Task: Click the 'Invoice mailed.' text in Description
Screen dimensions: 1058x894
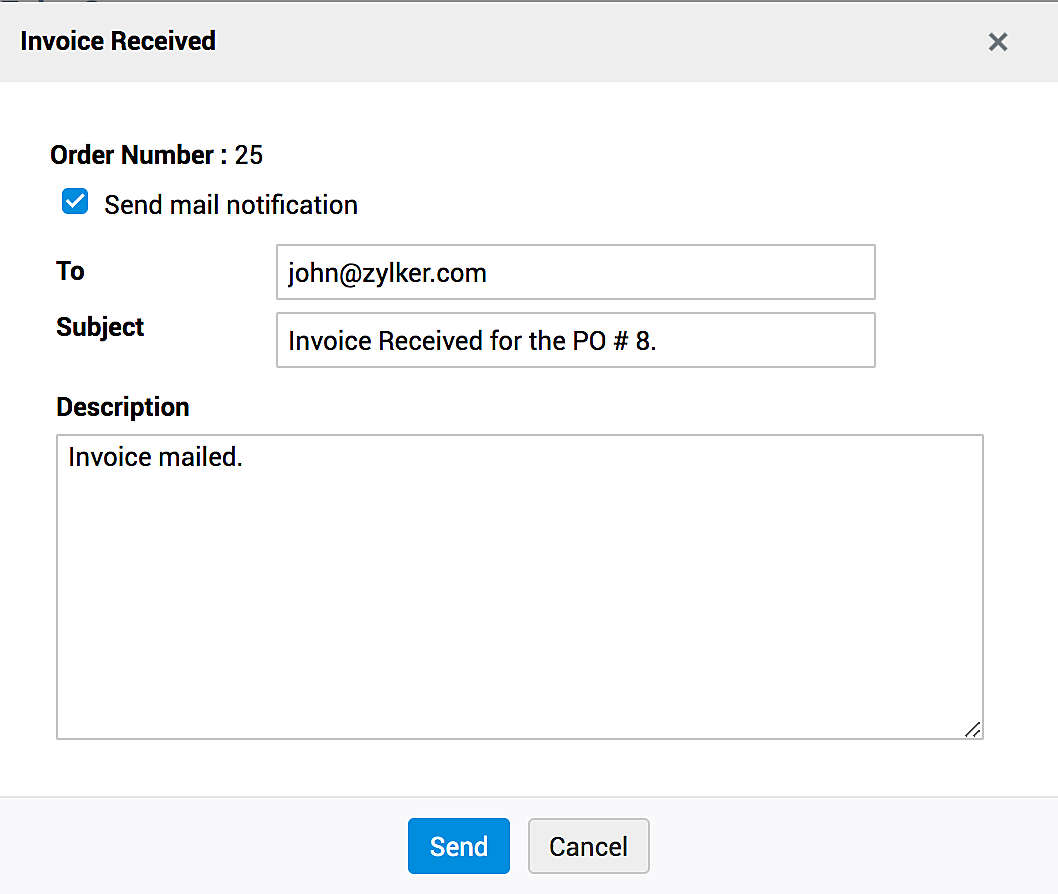Action: (155, 458)
